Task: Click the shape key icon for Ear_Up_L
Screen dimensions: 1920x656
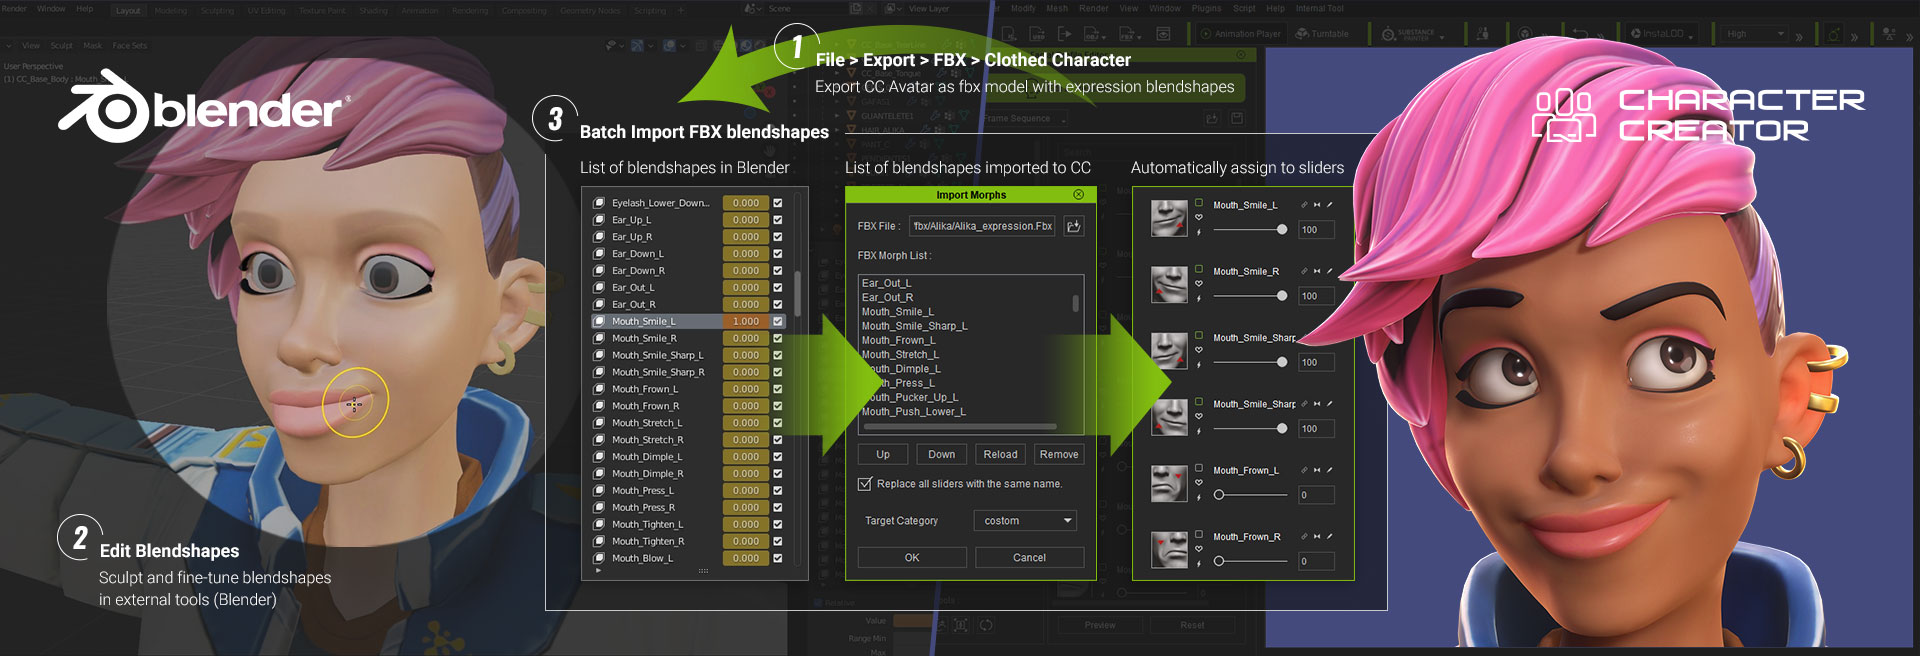Action: [599, 220]
